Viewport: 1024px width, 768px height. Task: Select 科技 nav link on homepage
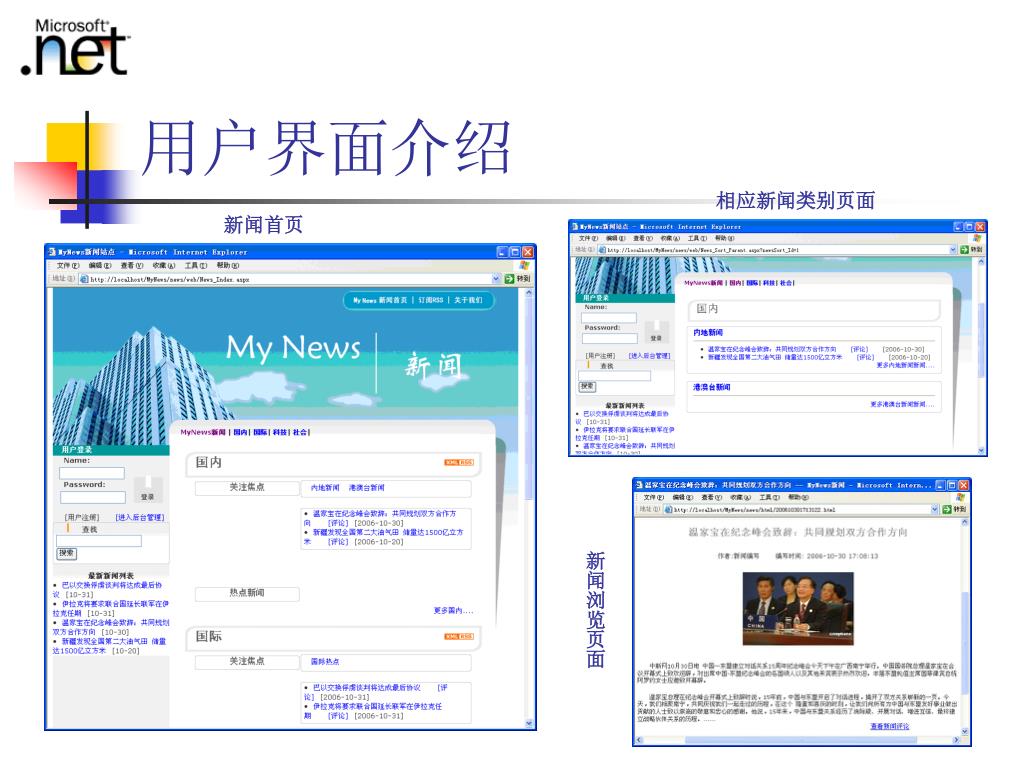pyautogui.click(x=280, y=432)
